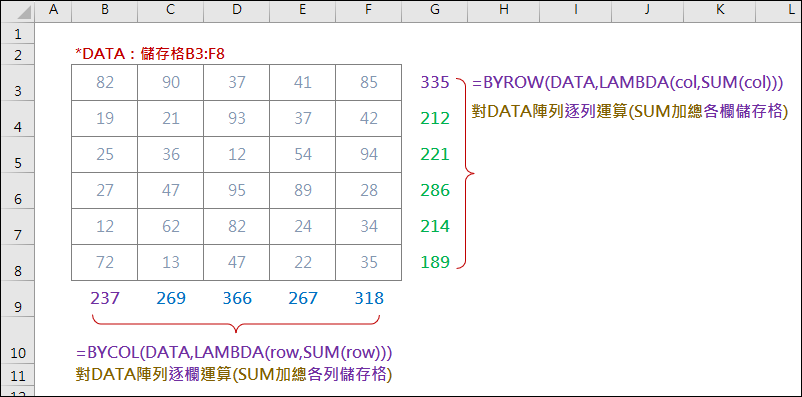This screenshot has width=802, height=397.
Task: Click cell C3 containing 90
Action: (170, 82)
